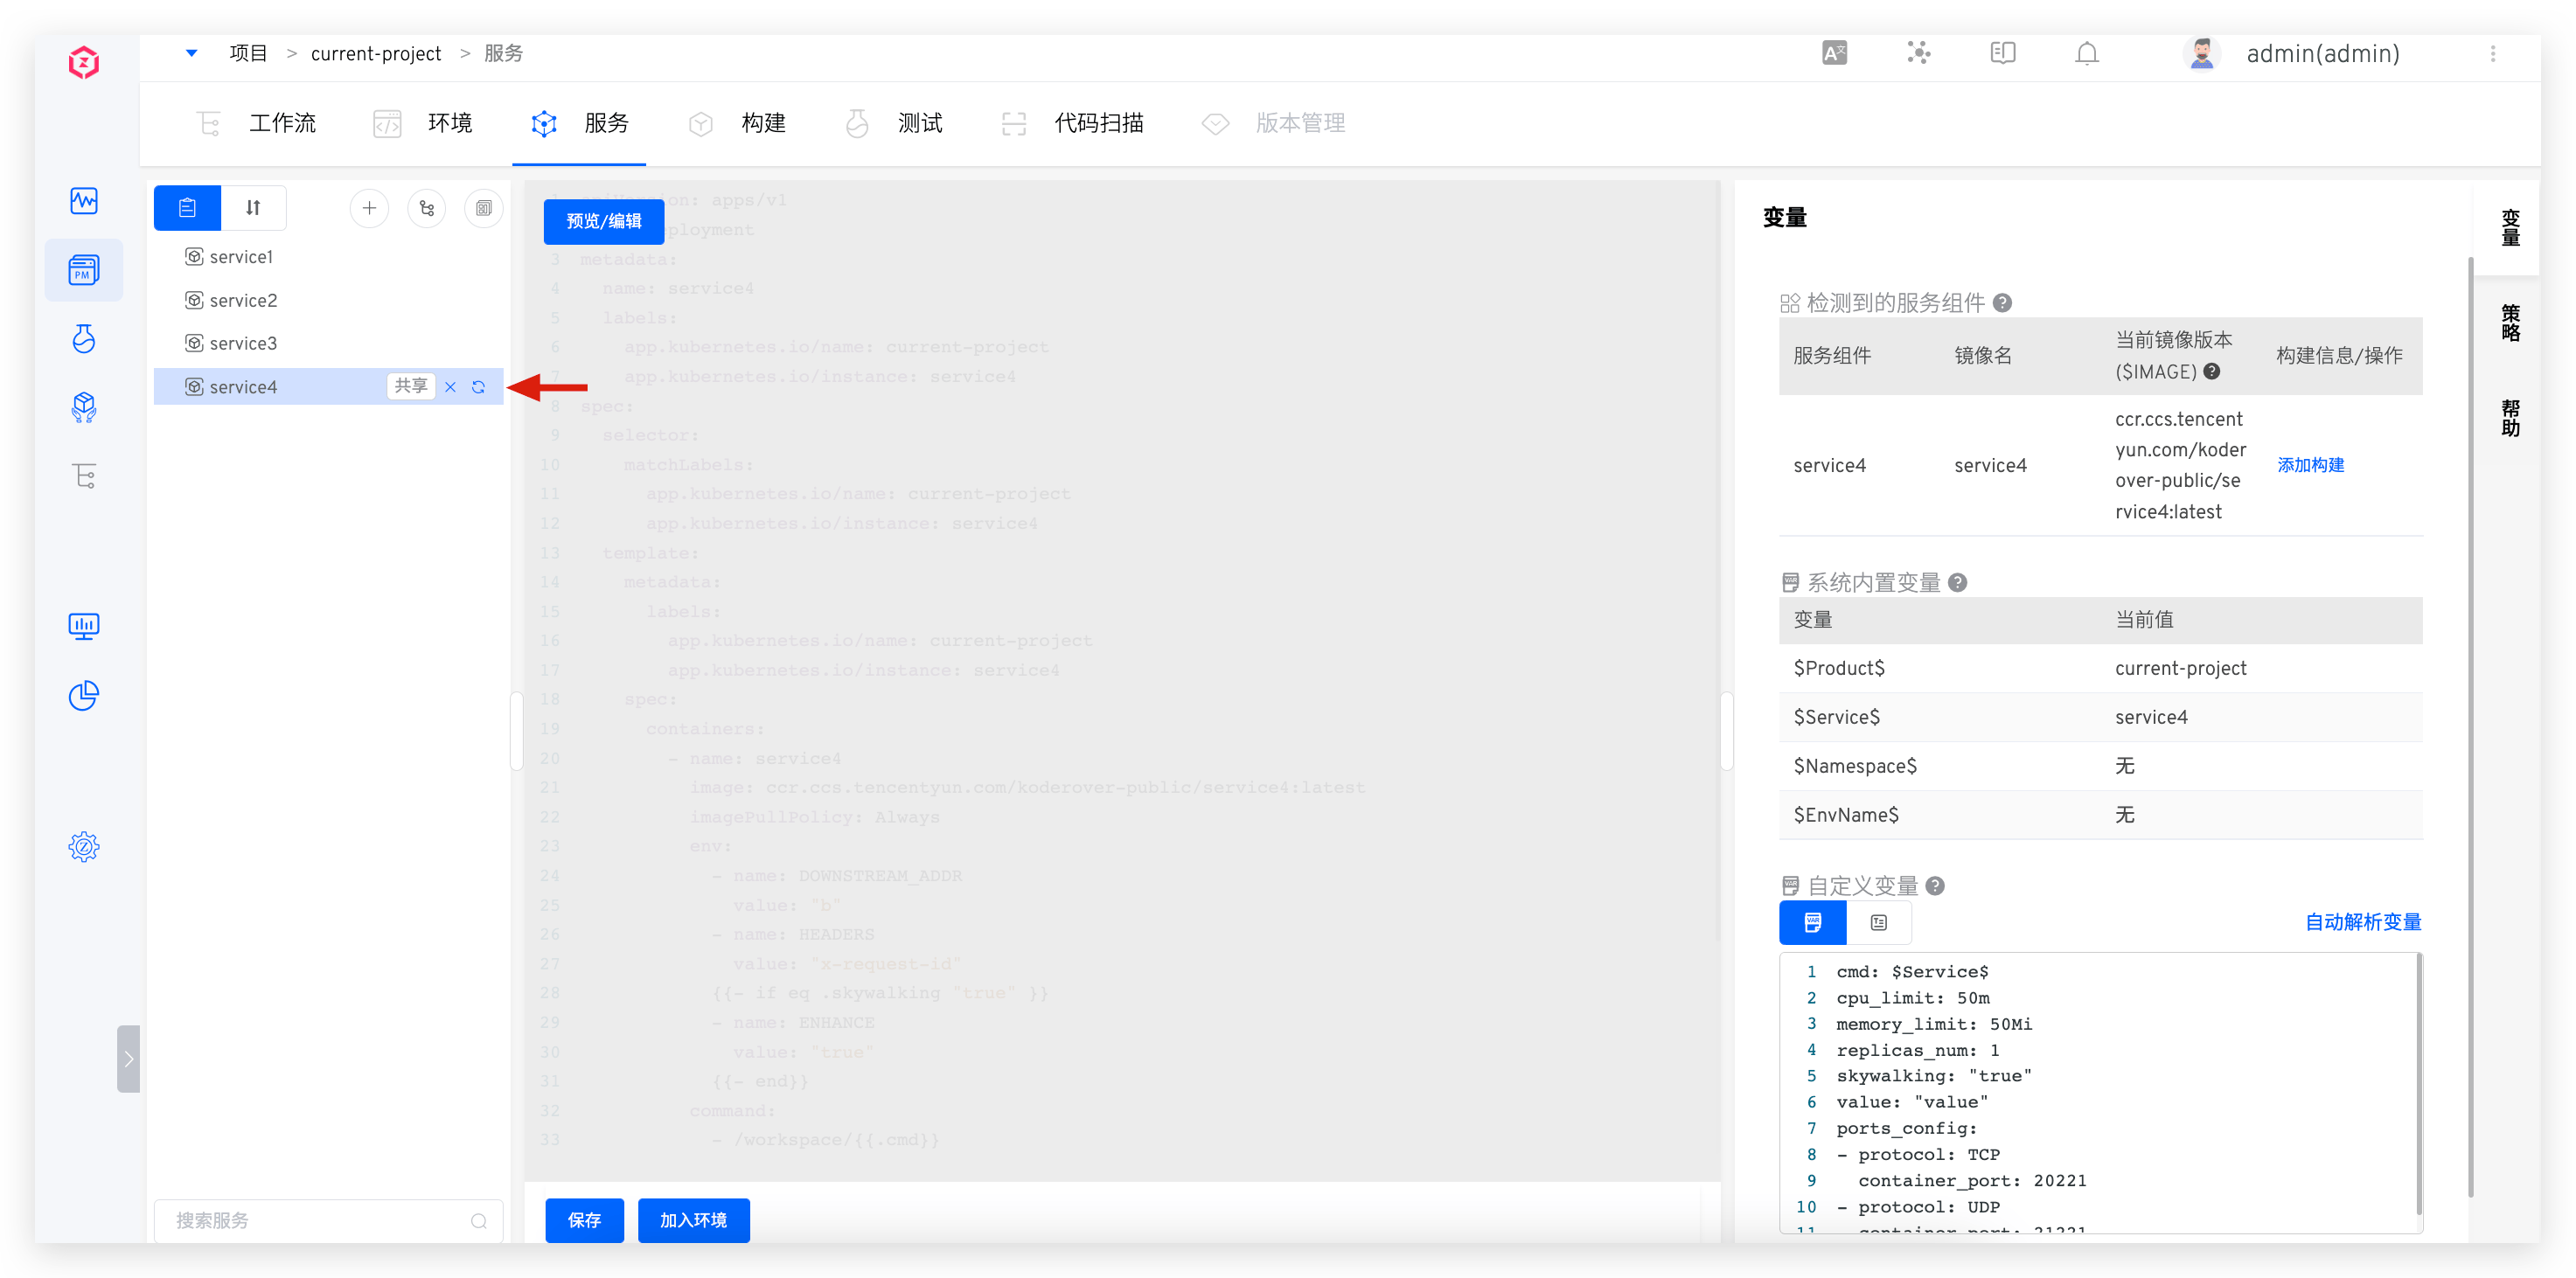Open system settings gear in left sidebar
Screen dimensions: 2576x1278
point(84,847)
